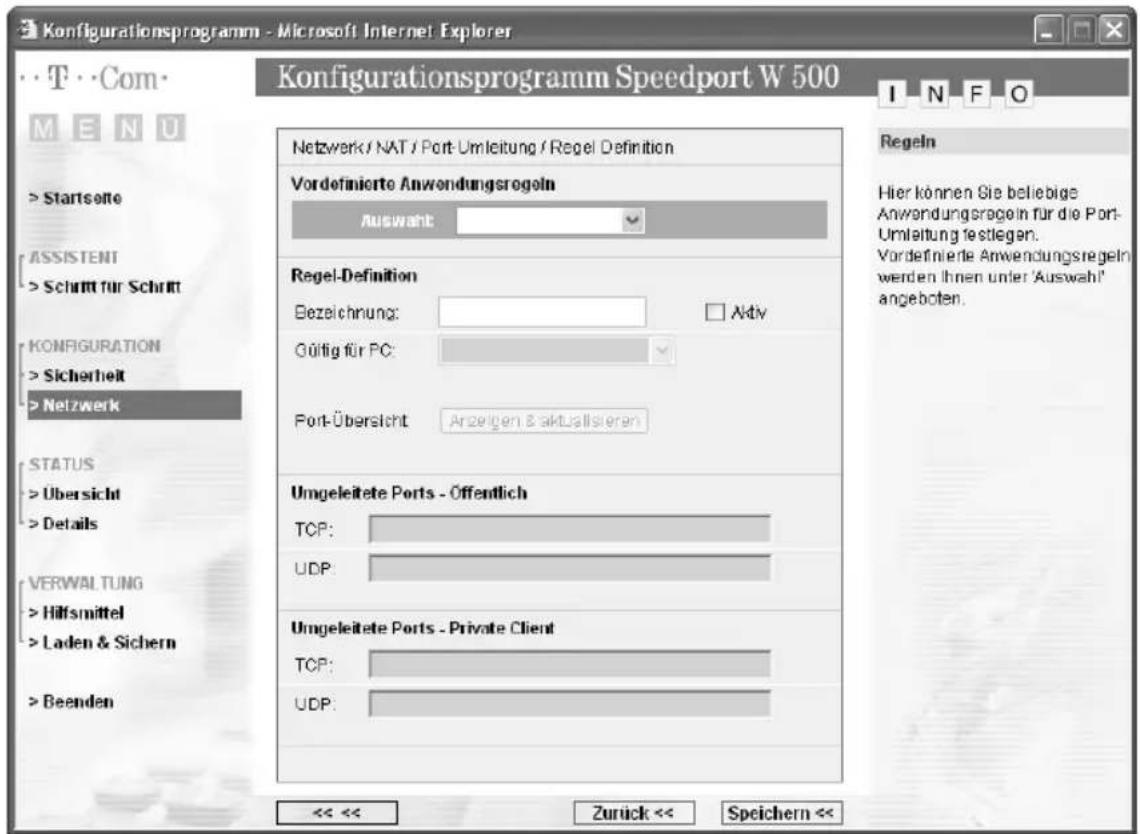
Task: Click the Konfigurationsprogramm Speedport W 500 title
Action: coord(558,78)
